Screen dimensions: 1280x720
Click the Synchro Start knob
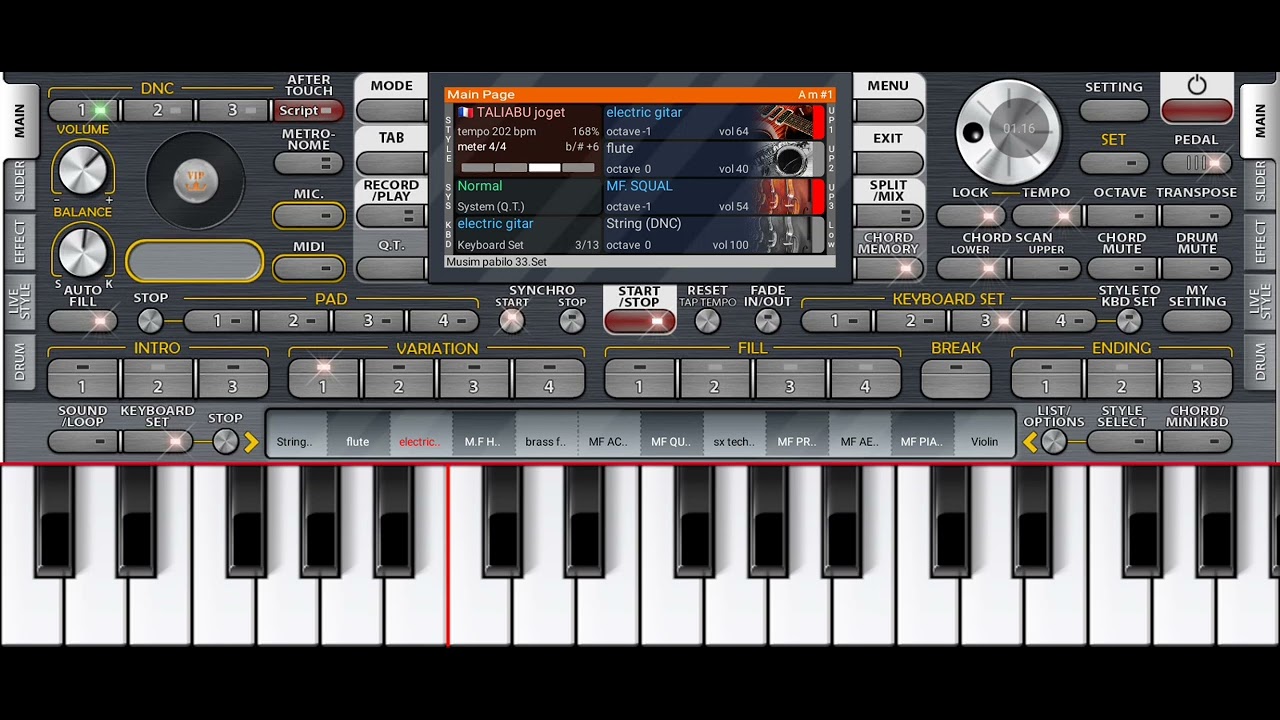coord(512,321)
